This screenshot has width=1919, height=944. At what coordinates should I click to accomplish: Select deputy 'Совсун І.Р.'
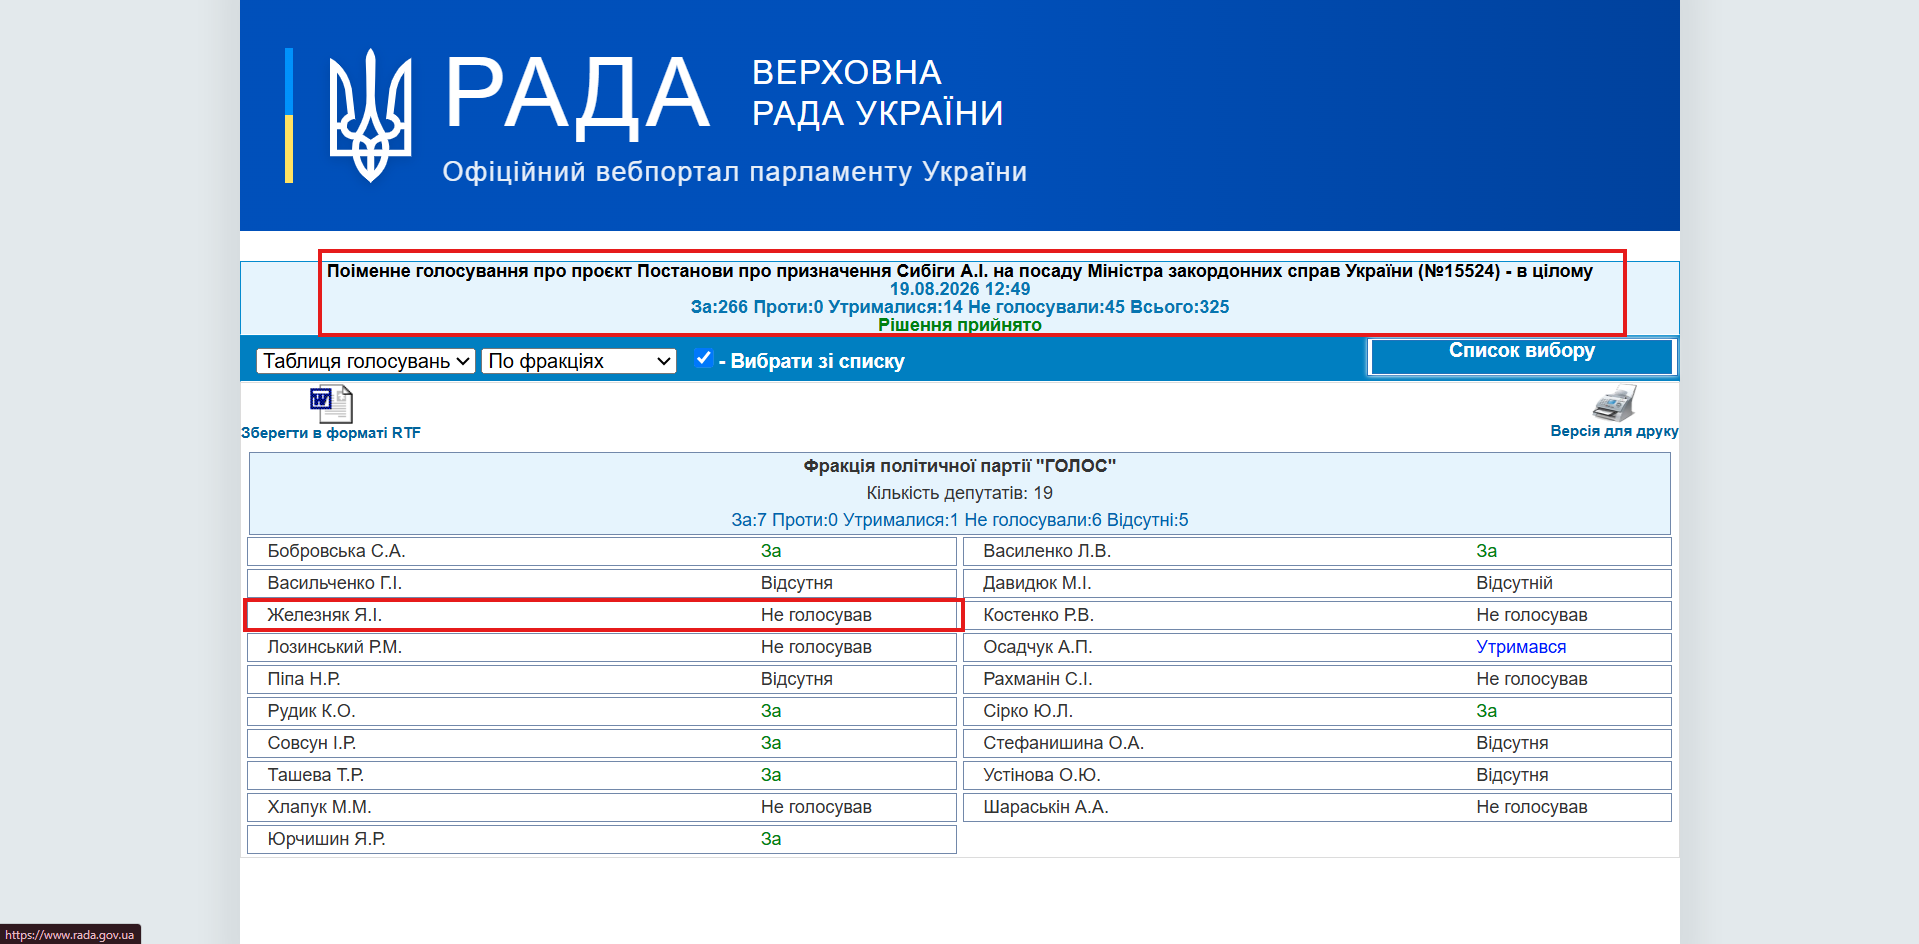click(x=312, y=743)
